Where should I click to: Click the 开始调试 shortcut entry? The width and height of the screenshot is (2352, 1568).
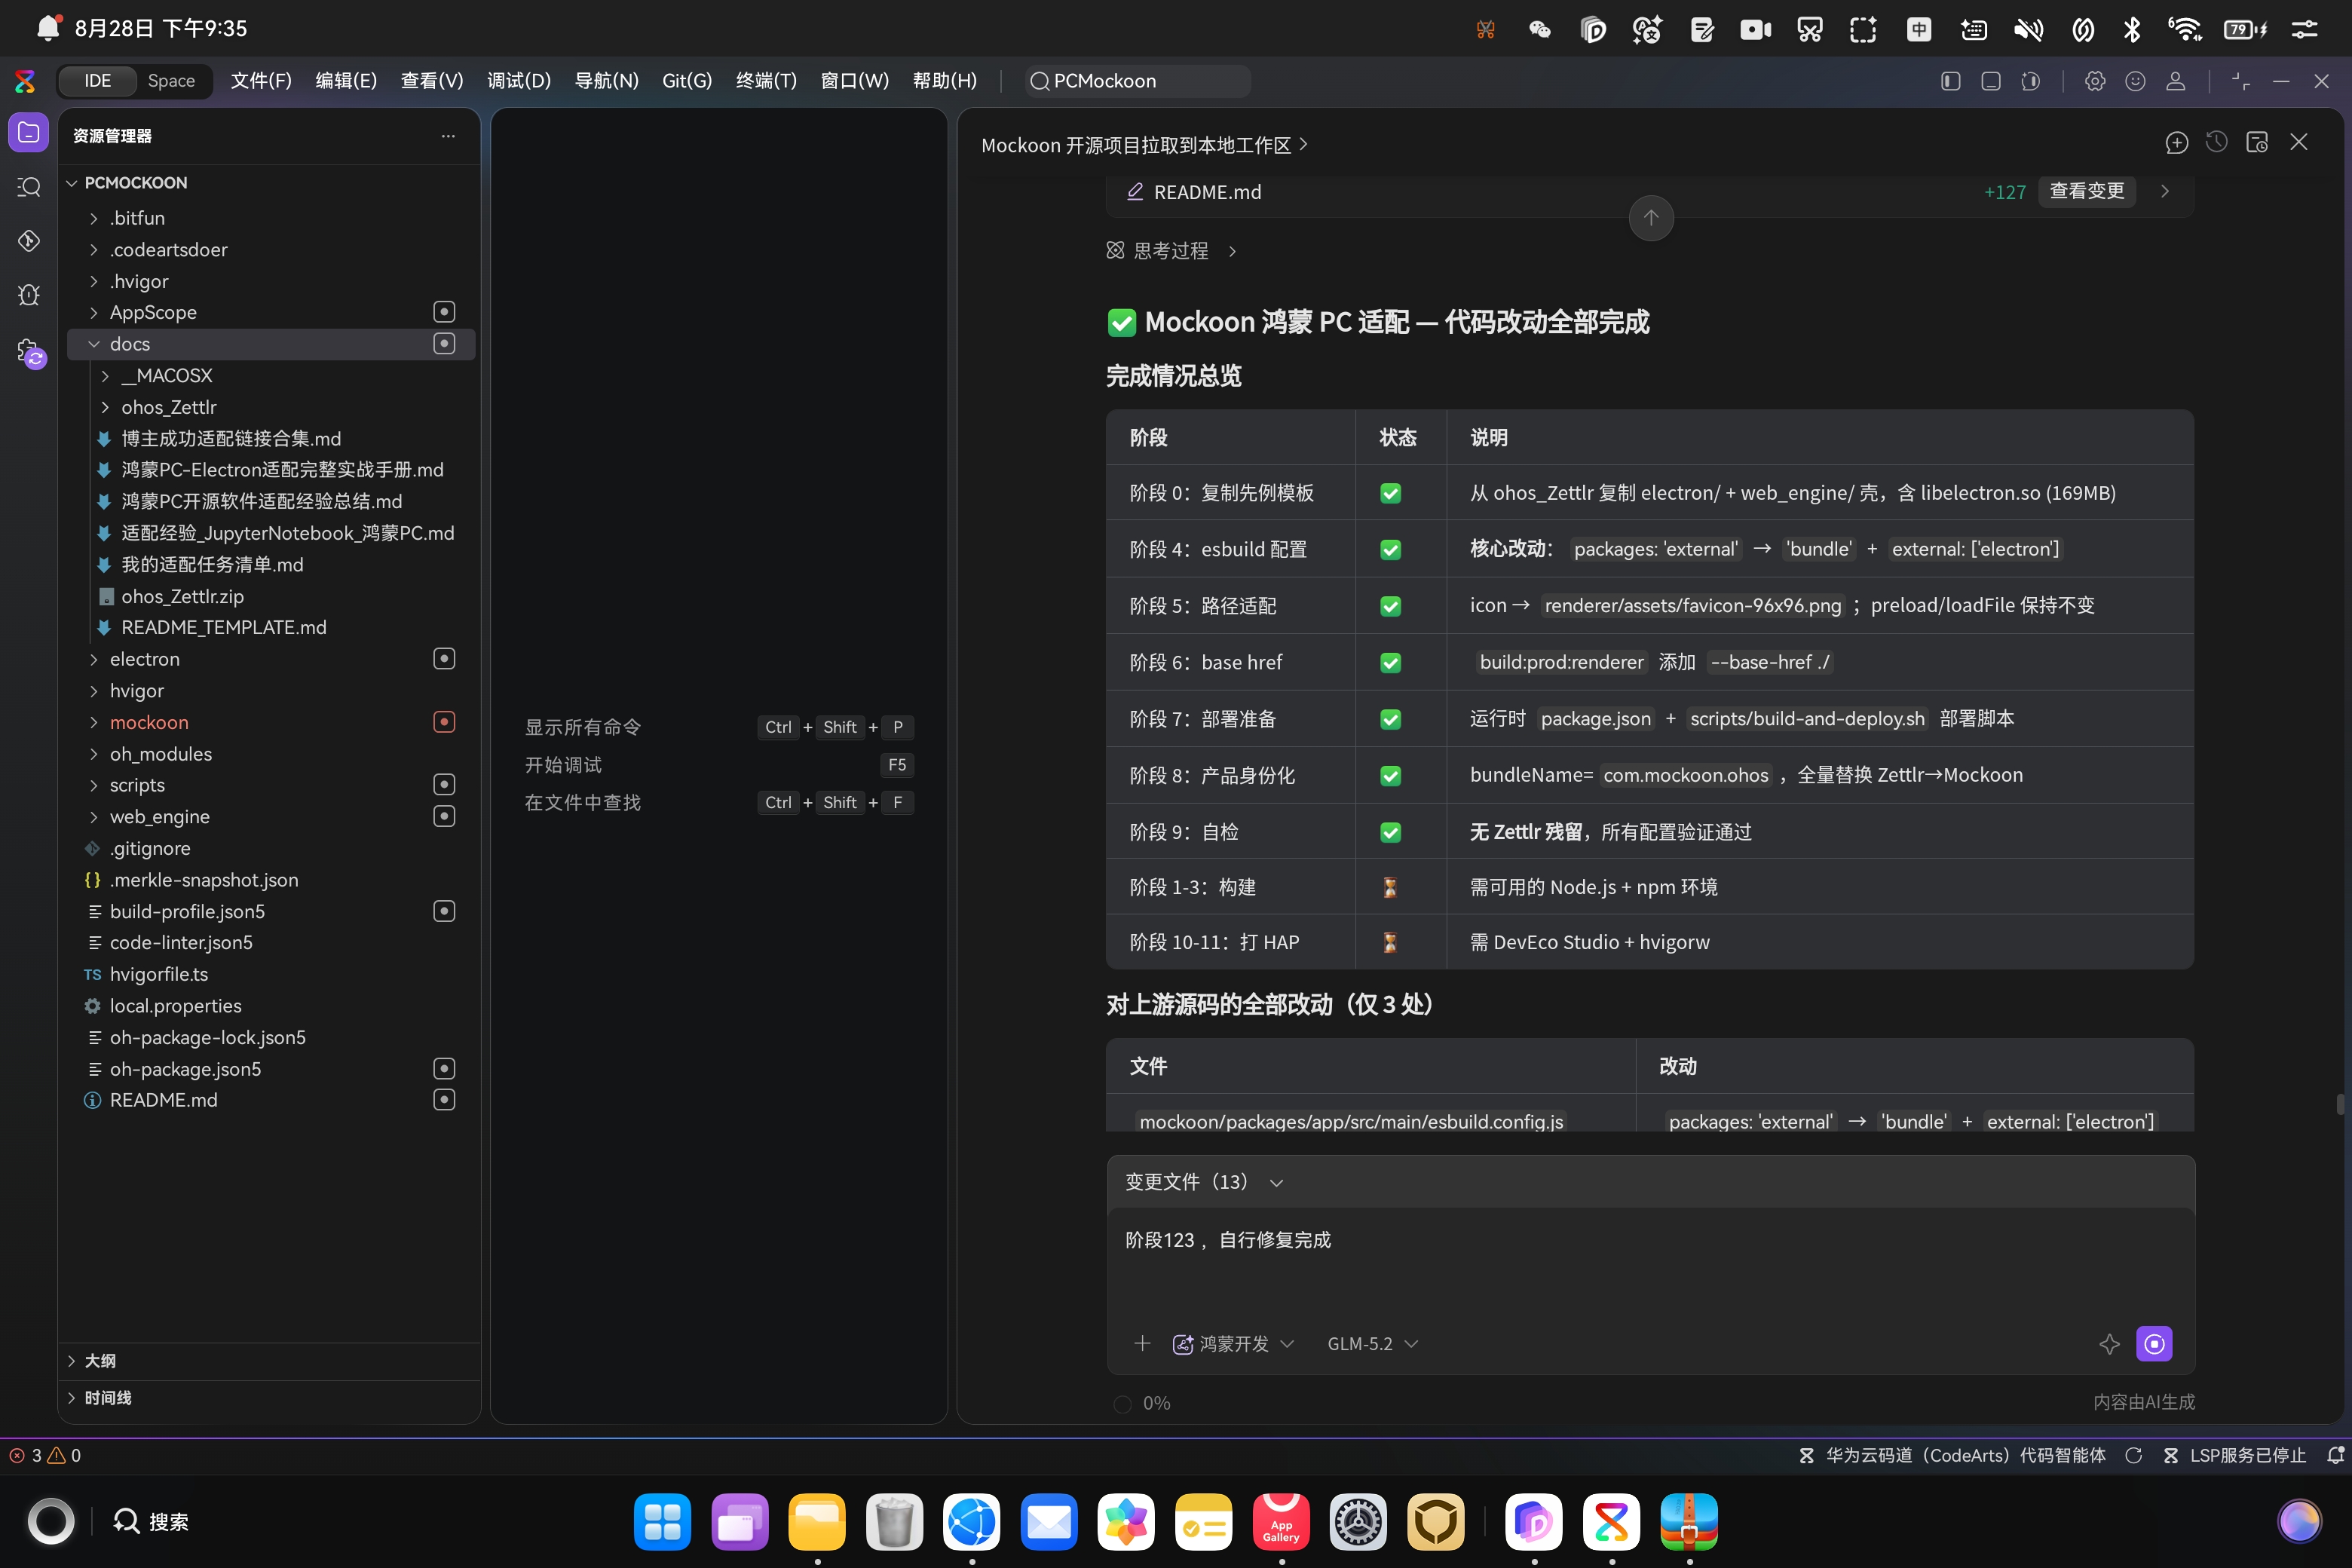(x=719, y=765)
